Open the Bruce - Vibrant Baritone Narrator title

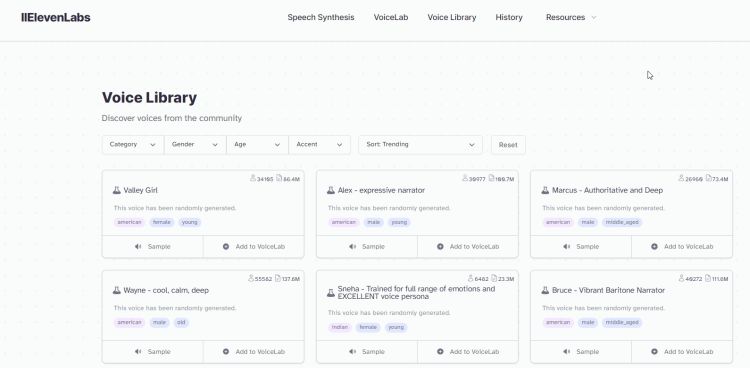608,290
